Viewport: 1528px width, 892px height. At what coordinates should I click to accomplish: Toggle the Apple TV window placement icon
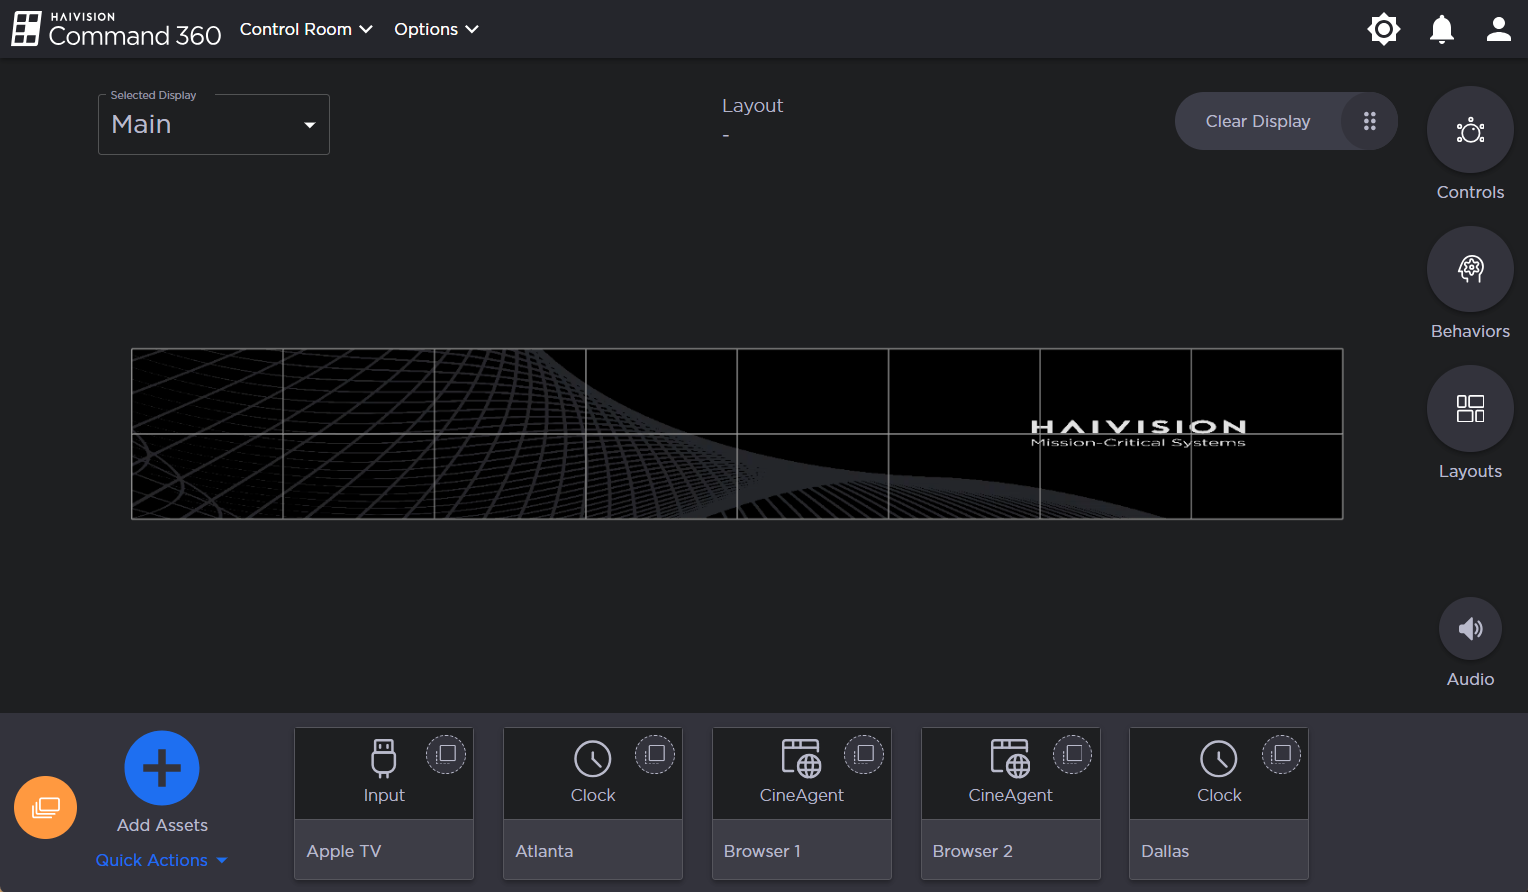click(446, 754)
